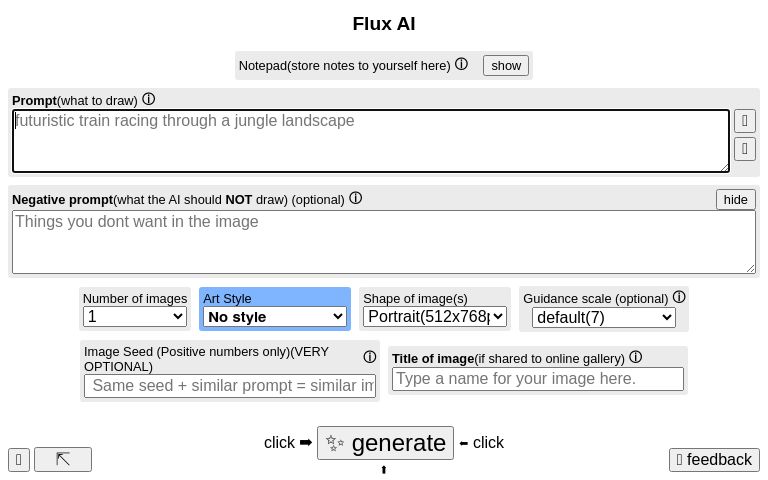
Task: Click the info icon beside Notepad label
Action: click(x=461, y=64)
